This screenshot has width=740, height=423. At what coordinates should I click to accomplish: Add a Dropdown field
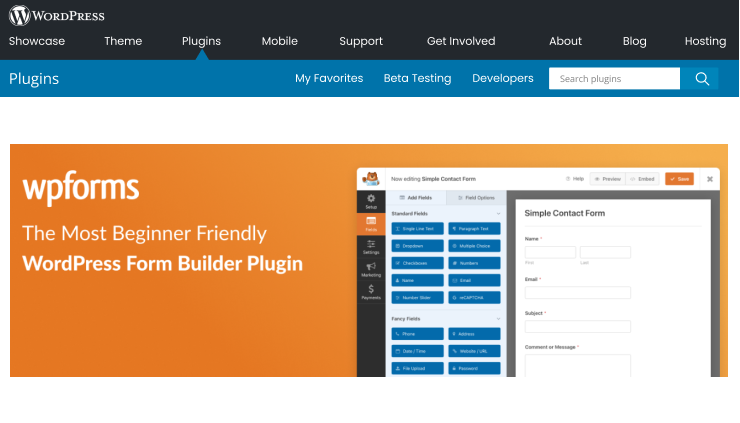418,246
